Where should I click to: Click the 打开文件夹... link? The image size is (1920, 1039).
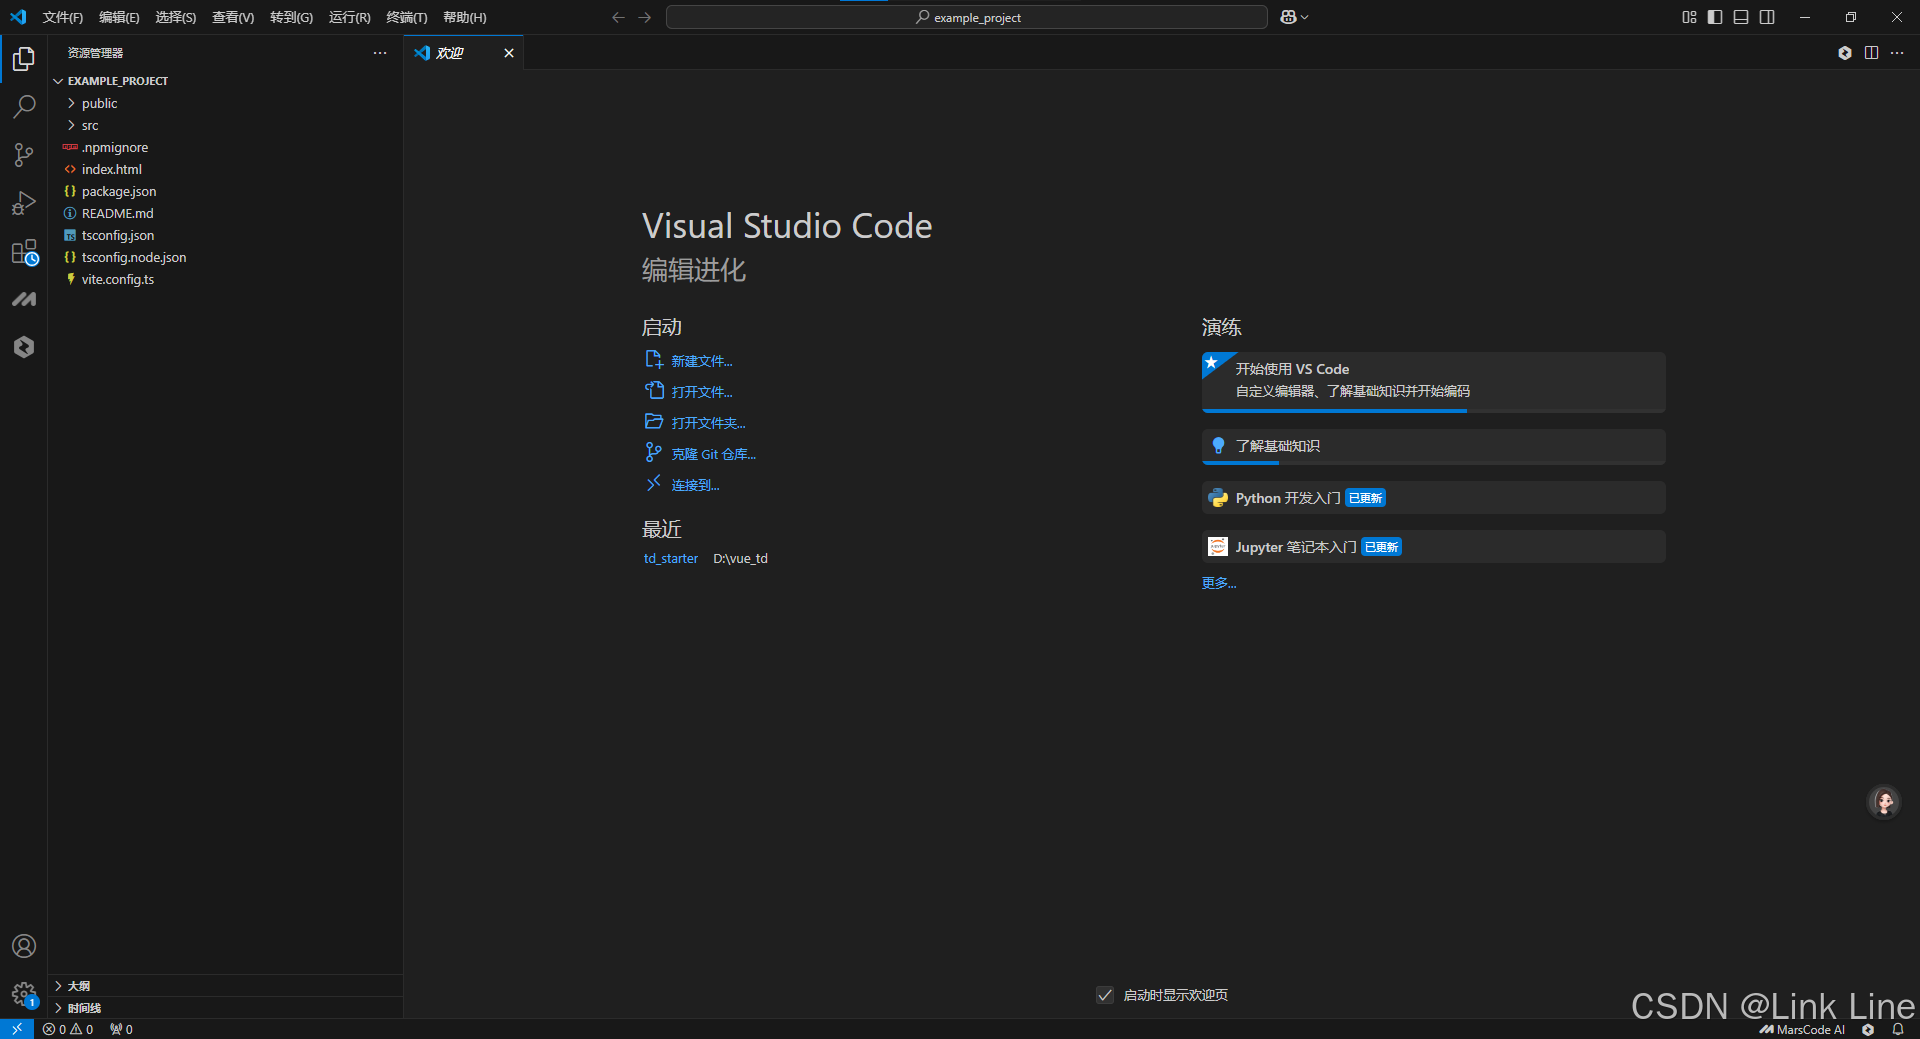tap(708, 423)
